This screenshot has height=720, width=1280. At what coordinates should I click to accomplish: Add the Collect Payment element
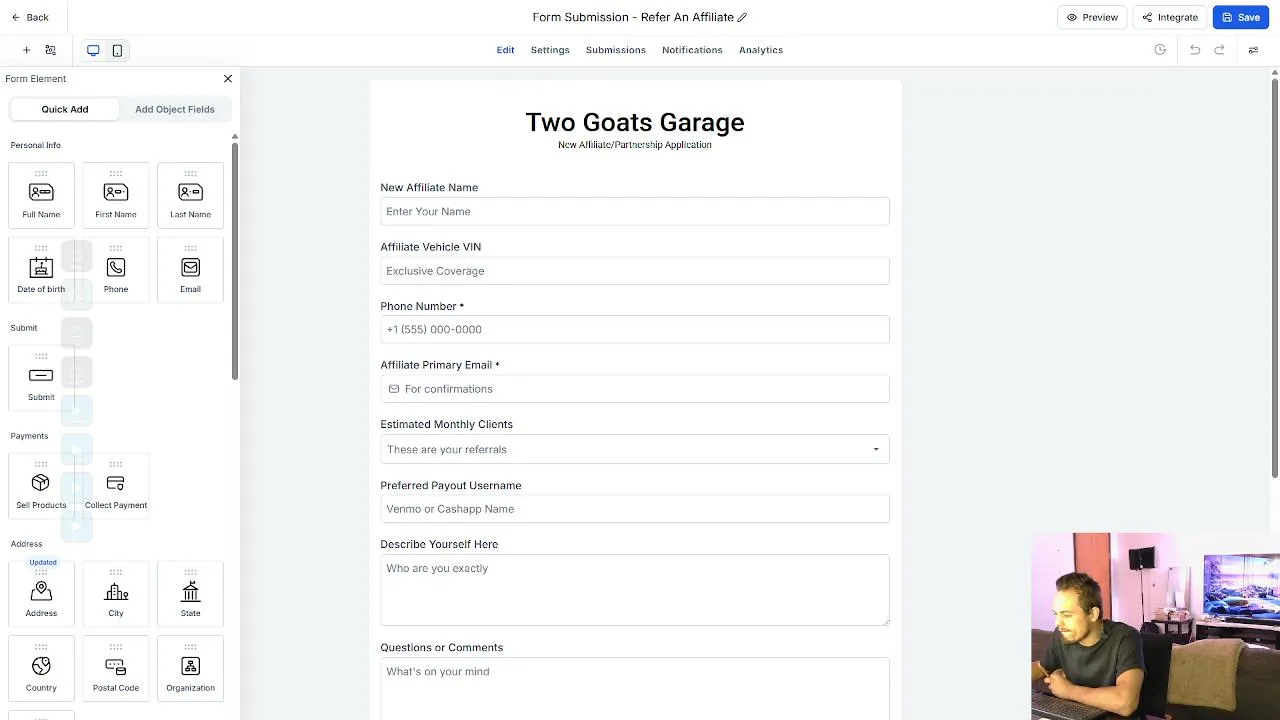pos(116,486)
